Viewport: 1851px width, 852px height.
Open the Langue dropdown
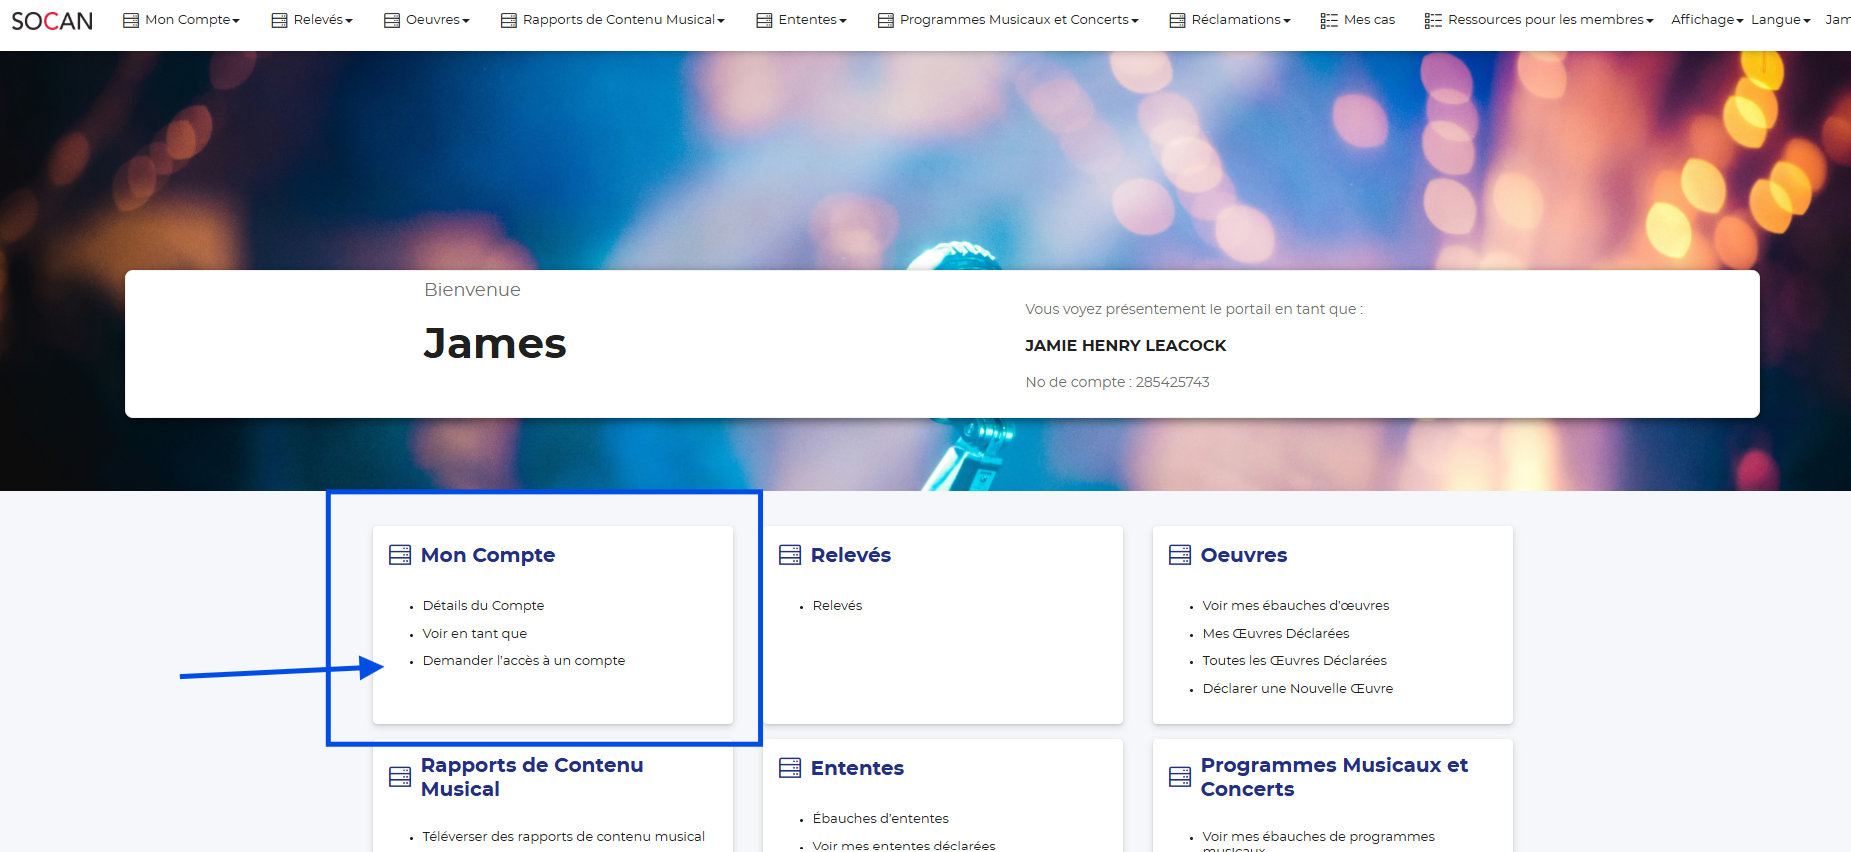click(x=1780, y=20)
